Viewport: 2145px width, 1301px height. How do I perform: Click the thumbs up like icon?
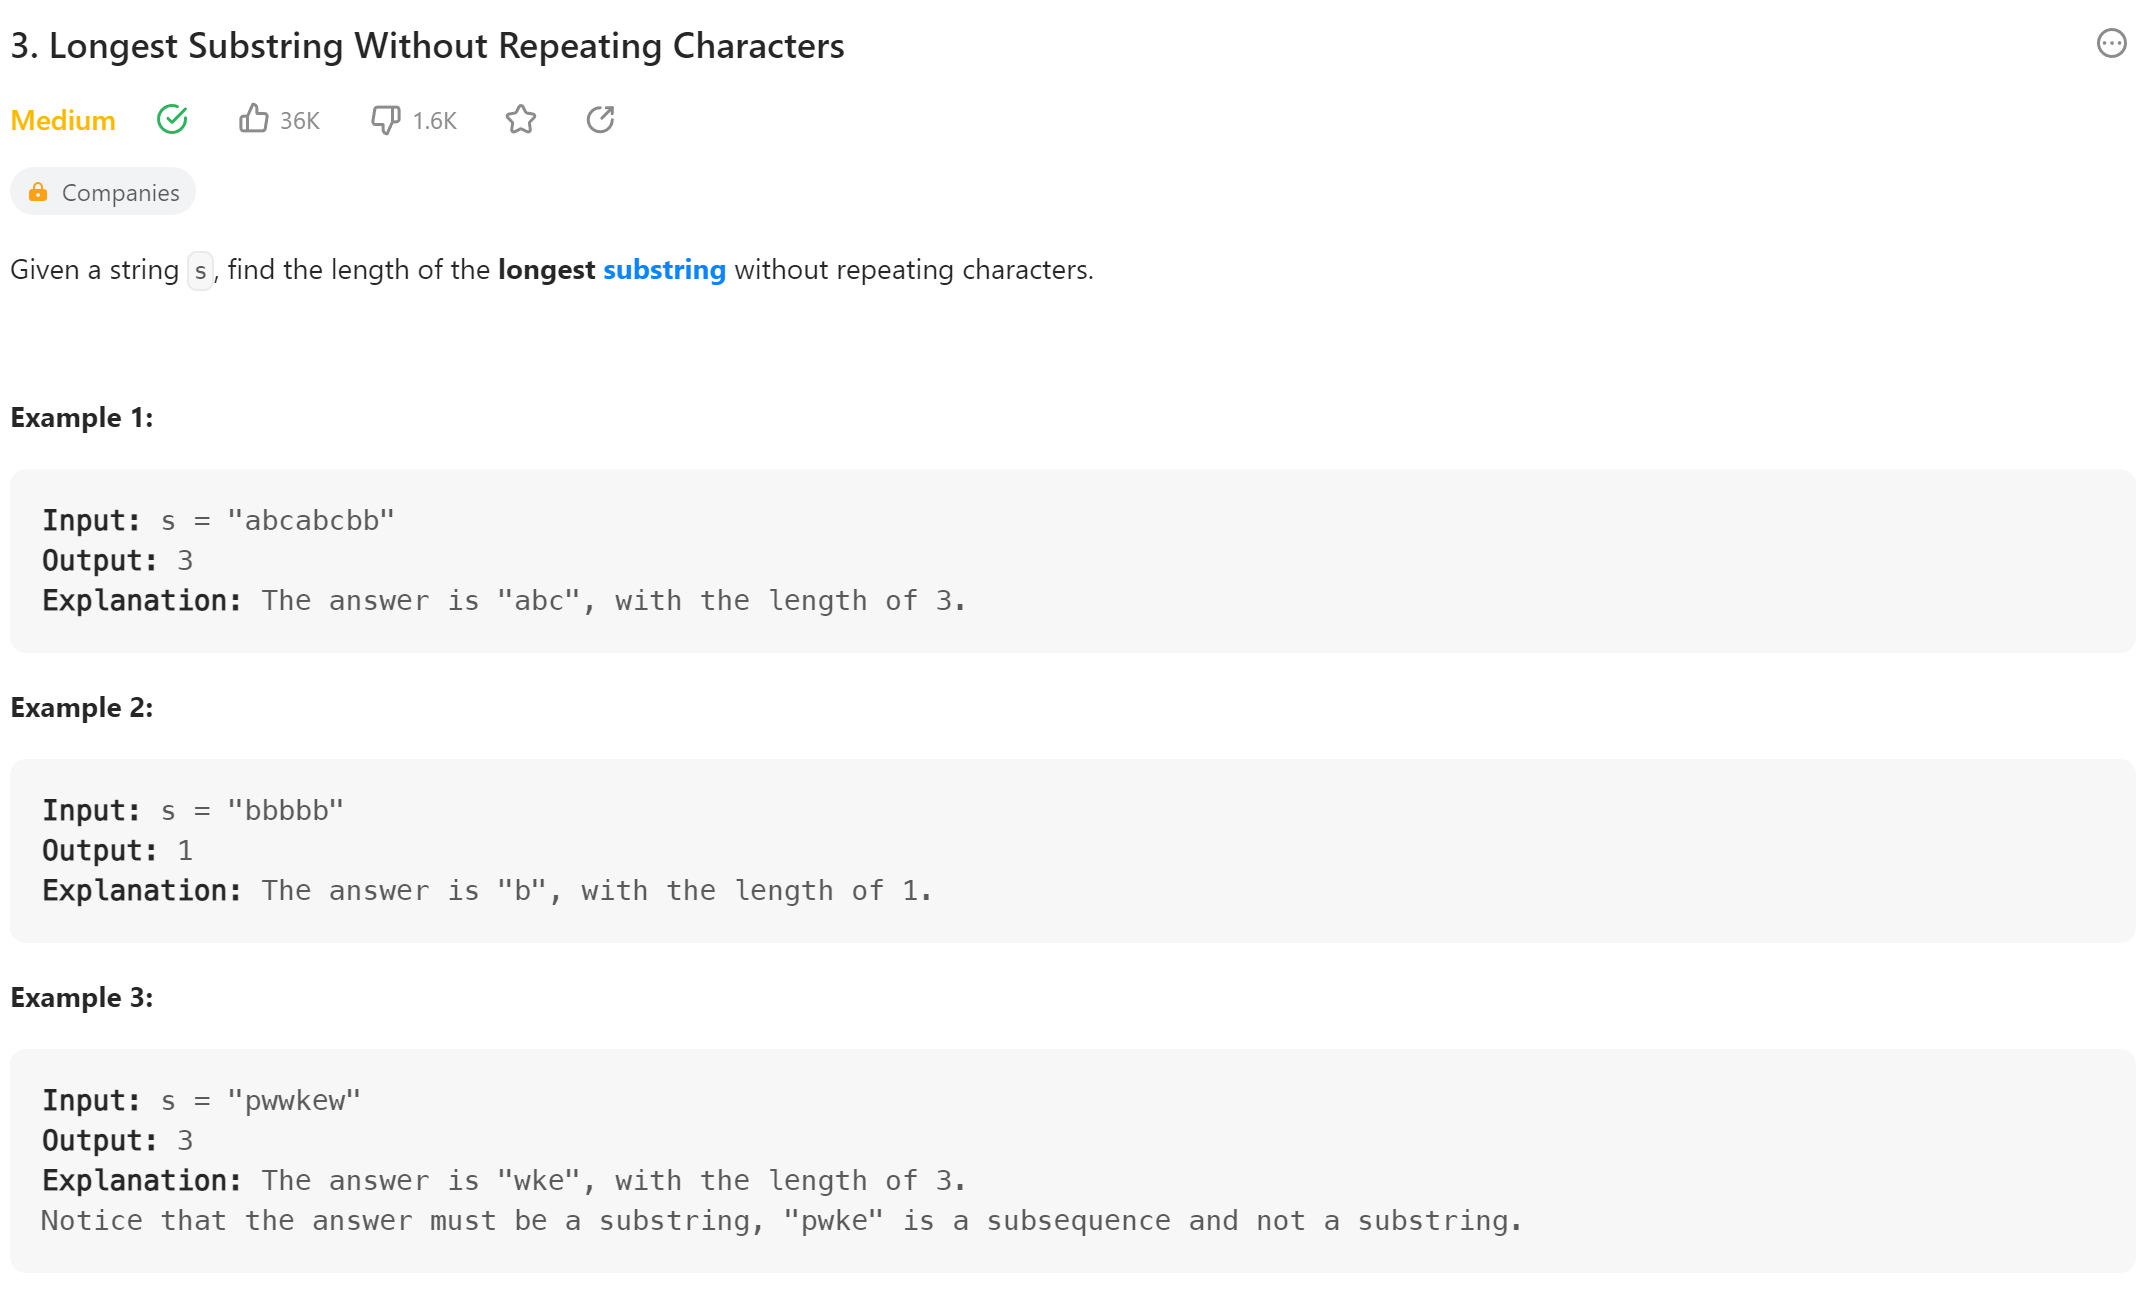(x=253, y=119)
